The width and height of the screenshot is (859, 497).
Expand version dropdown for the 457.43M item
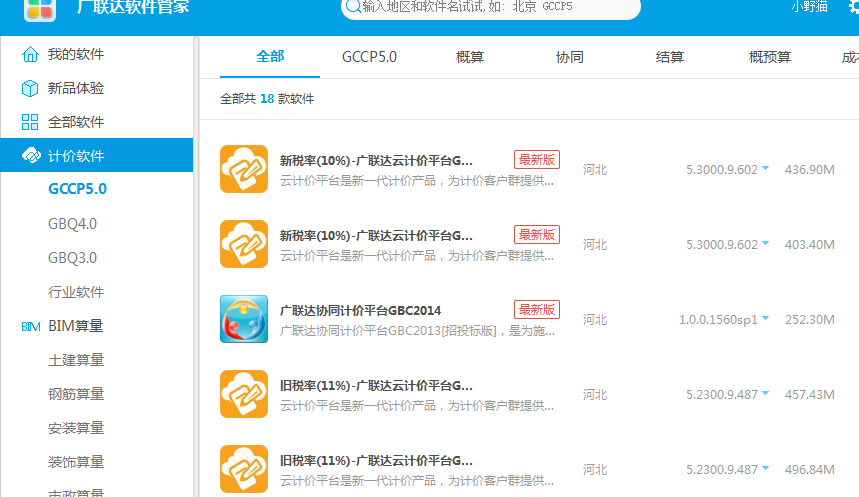pyautogui.click(x=765, y=393)
